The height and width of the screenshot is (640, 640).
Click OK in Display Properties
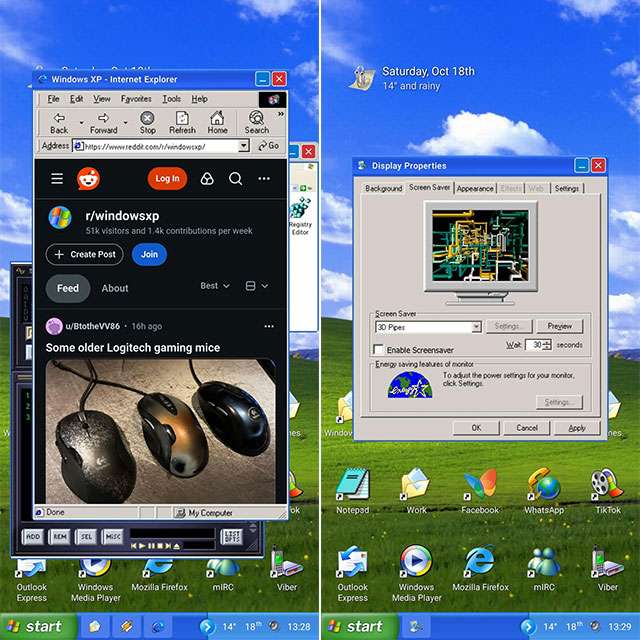point(476,428)
